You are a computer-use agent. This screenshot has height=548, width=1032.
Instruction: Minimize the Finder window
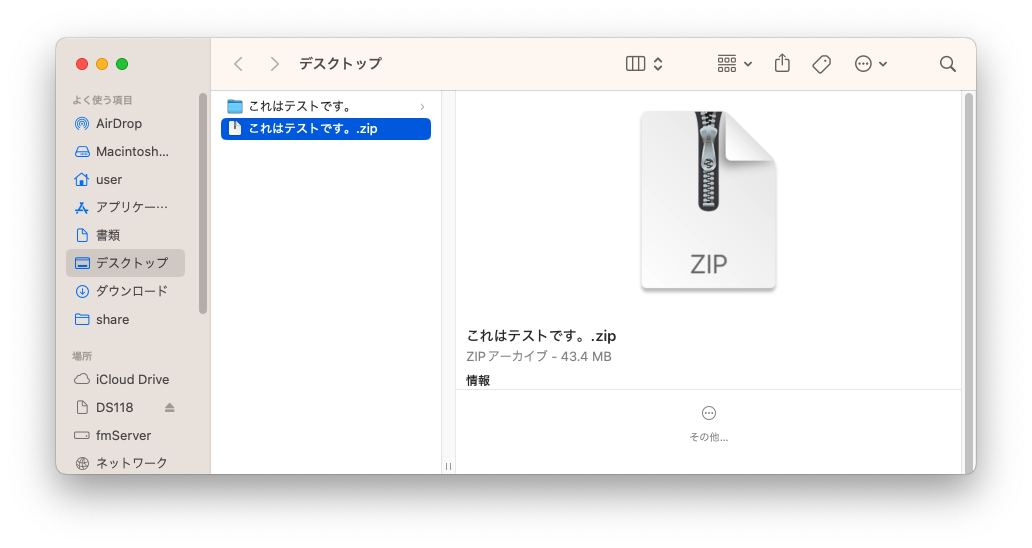point(102,64)
